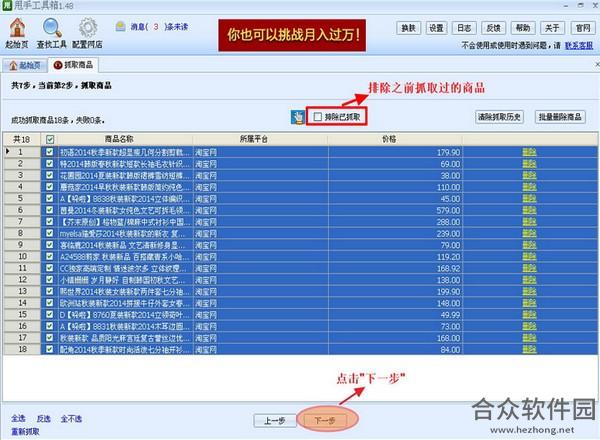Open the 配置网店 gear icon
This screenshot has width=600, height=440.
point(88,33)
